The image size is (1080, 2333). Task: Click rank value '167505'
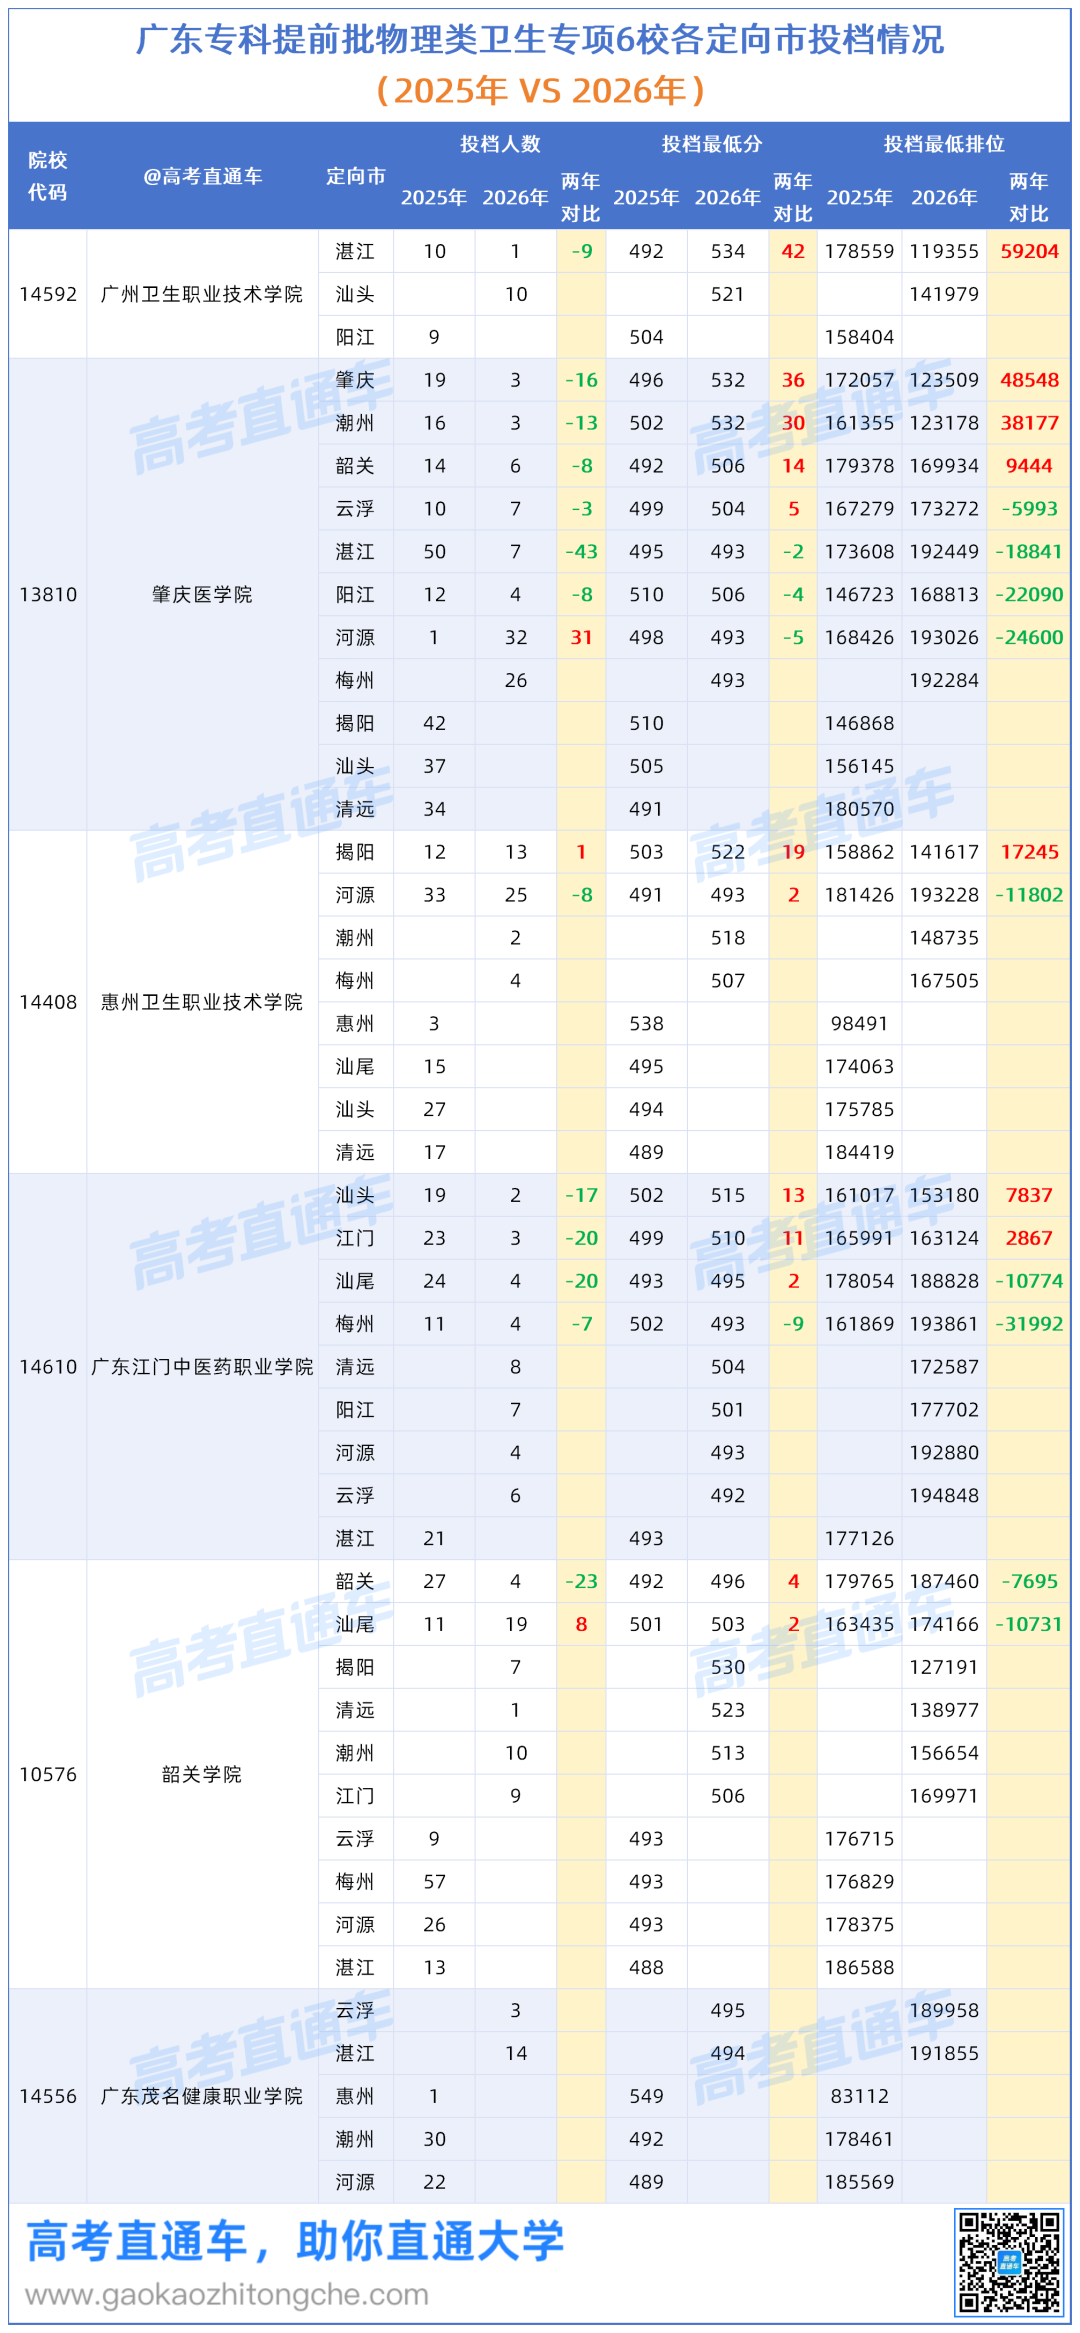(944, 981)
